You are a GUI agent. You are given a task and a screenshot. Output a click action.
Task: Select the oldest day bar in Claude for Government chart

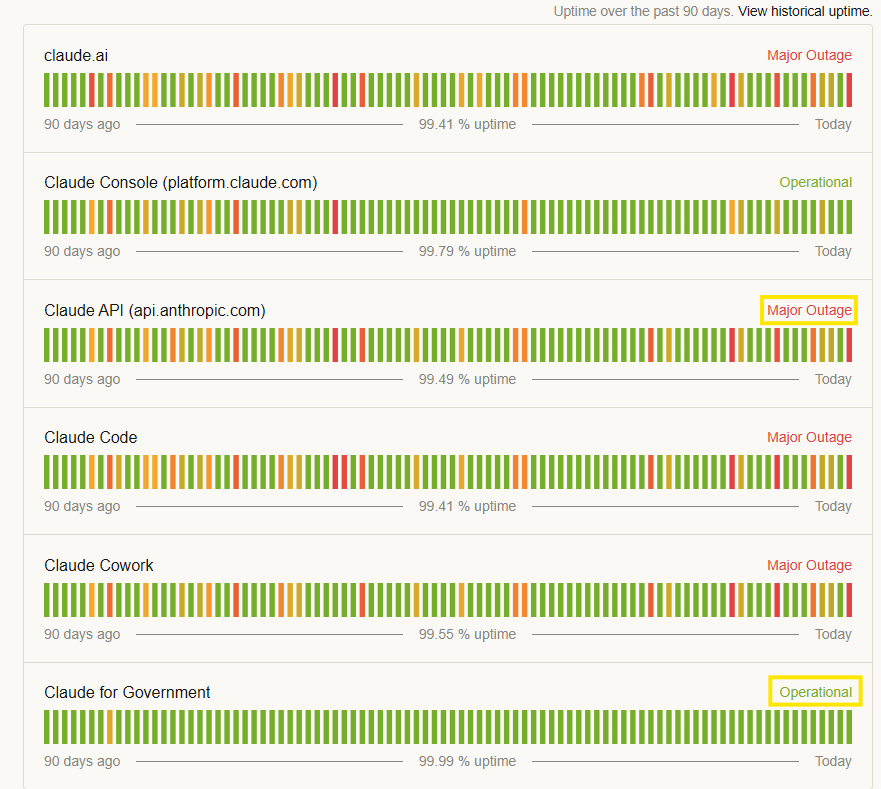[x=47, y=727]
